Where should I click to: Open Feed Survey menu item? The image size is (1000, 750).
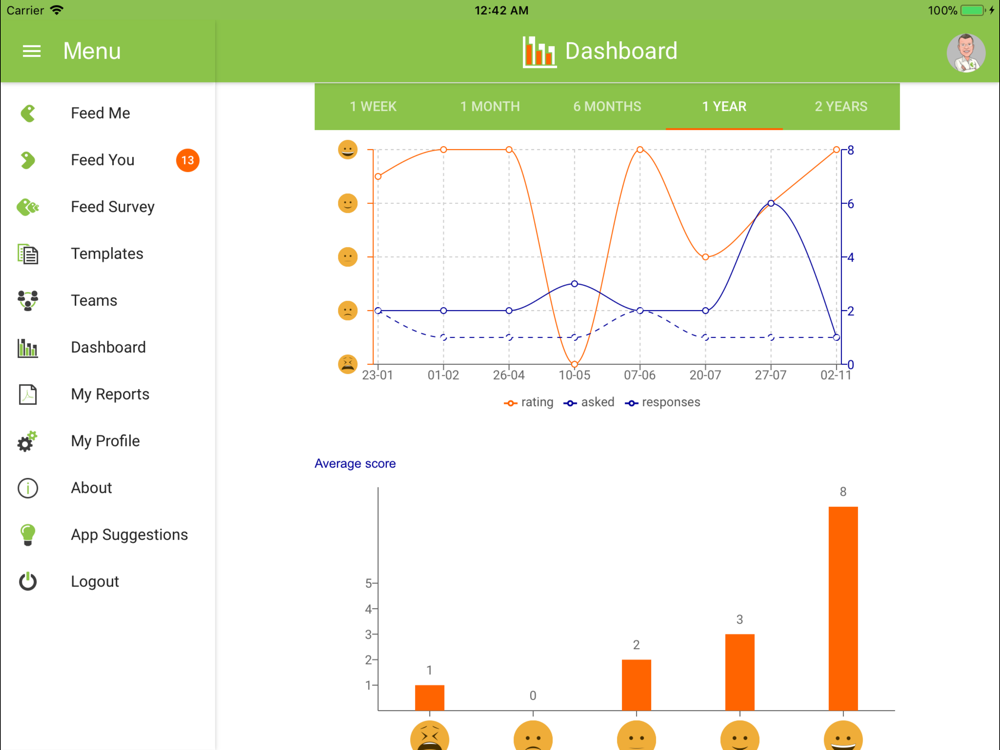click(108, 207)
